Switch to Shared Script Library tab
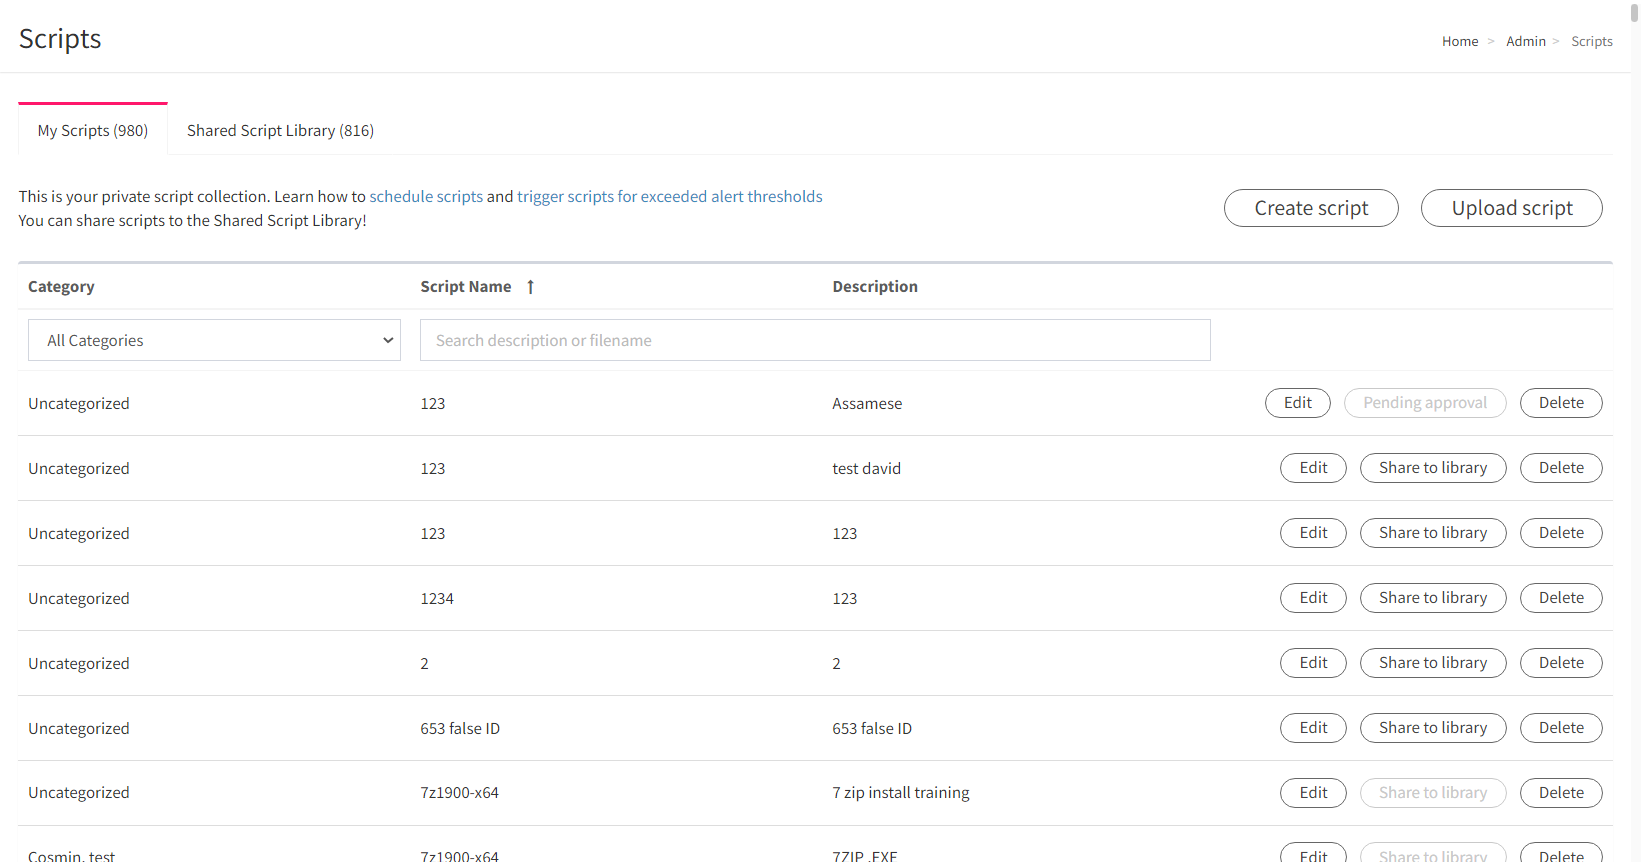Image resolution: width=1641 pixels, height=862 pixels. click(x=280, y=131)
